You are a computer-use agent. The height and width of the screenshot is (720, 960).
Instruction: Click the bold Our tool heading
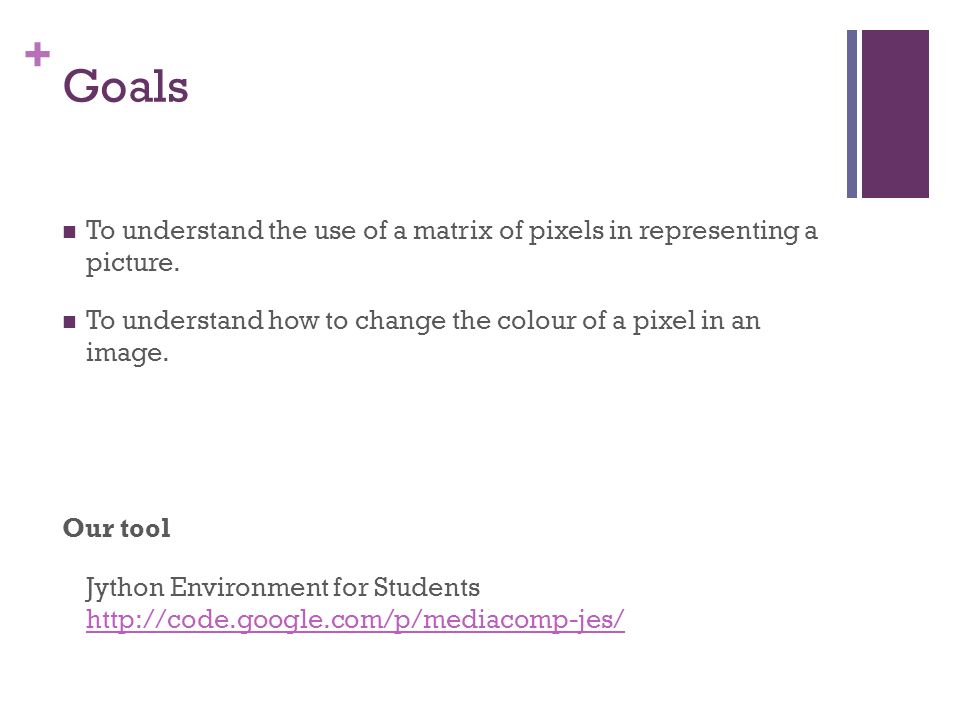[x=116, y=528]
